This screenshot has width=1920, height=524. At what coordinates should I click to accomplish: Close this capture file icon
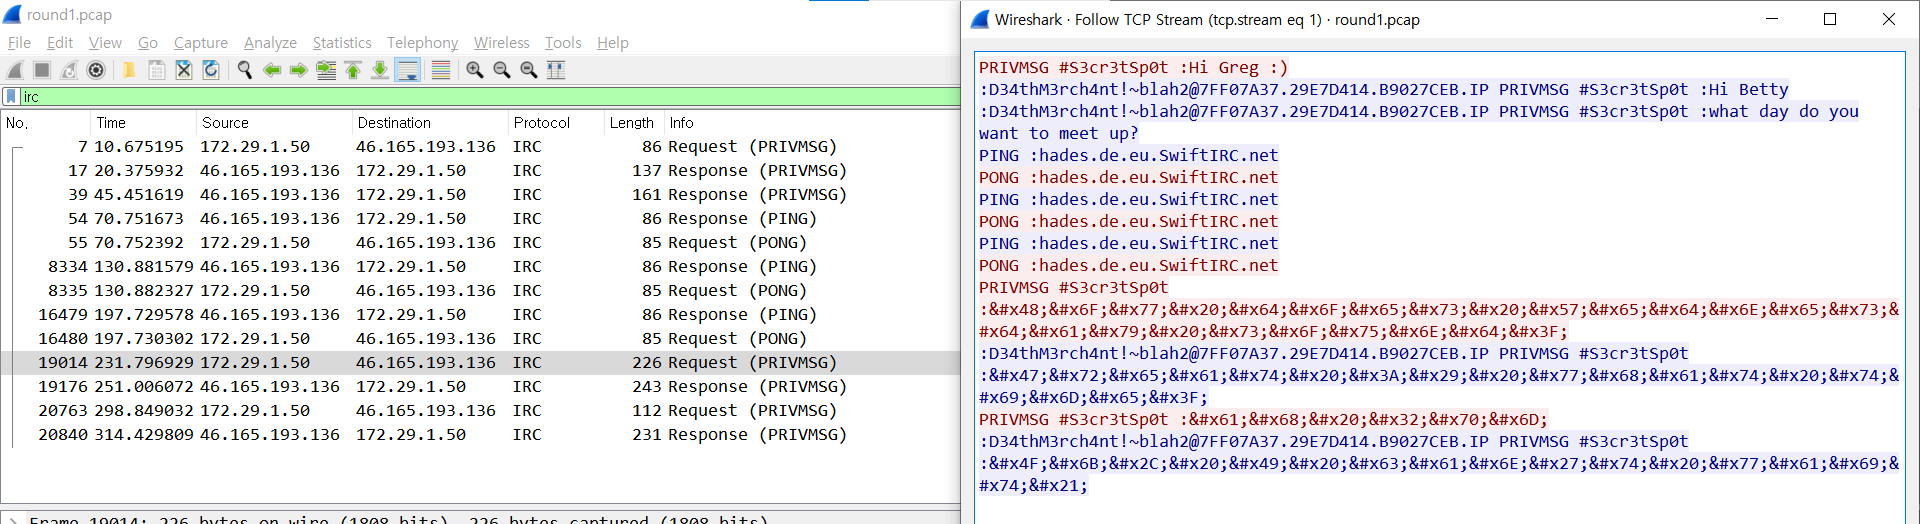(183, 70)
